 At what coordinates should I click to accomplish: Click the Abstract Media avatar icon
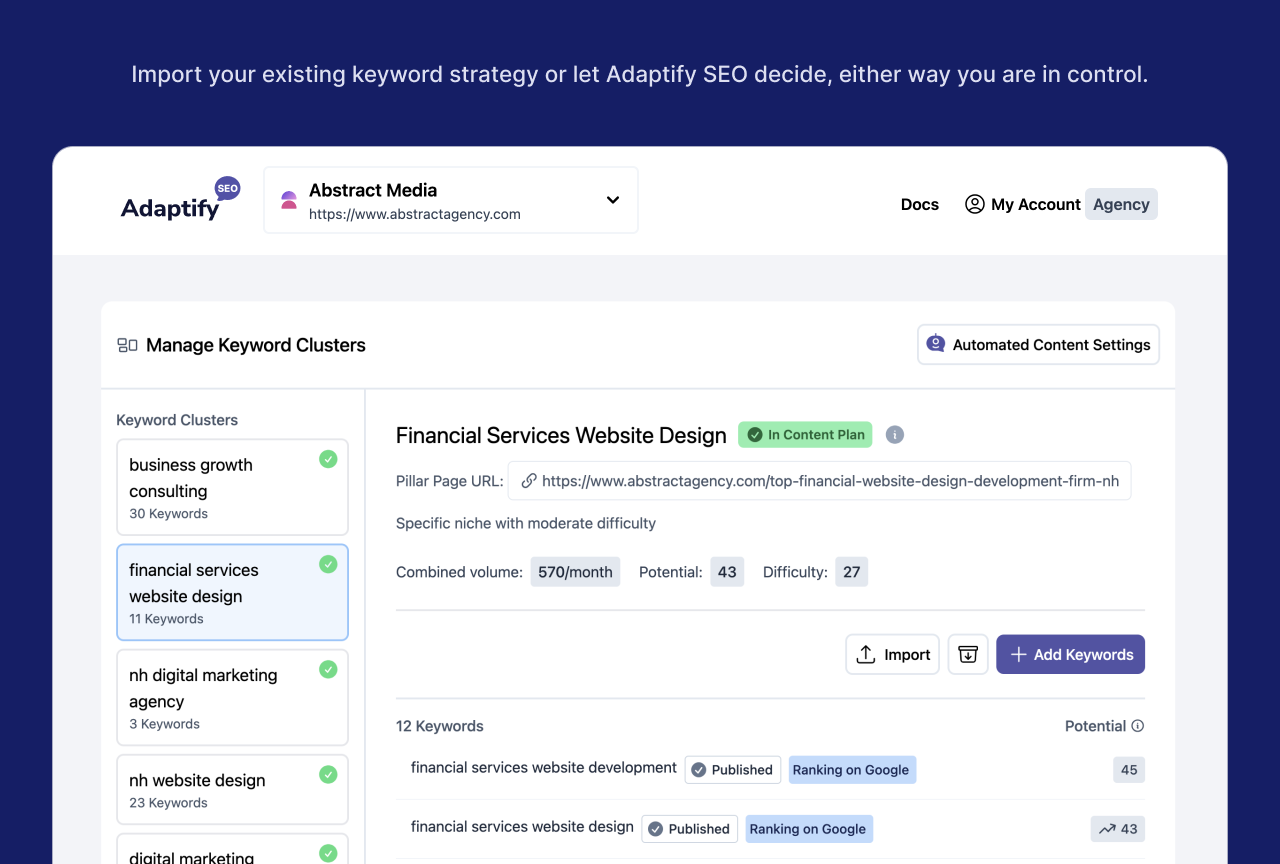[288, 199]
